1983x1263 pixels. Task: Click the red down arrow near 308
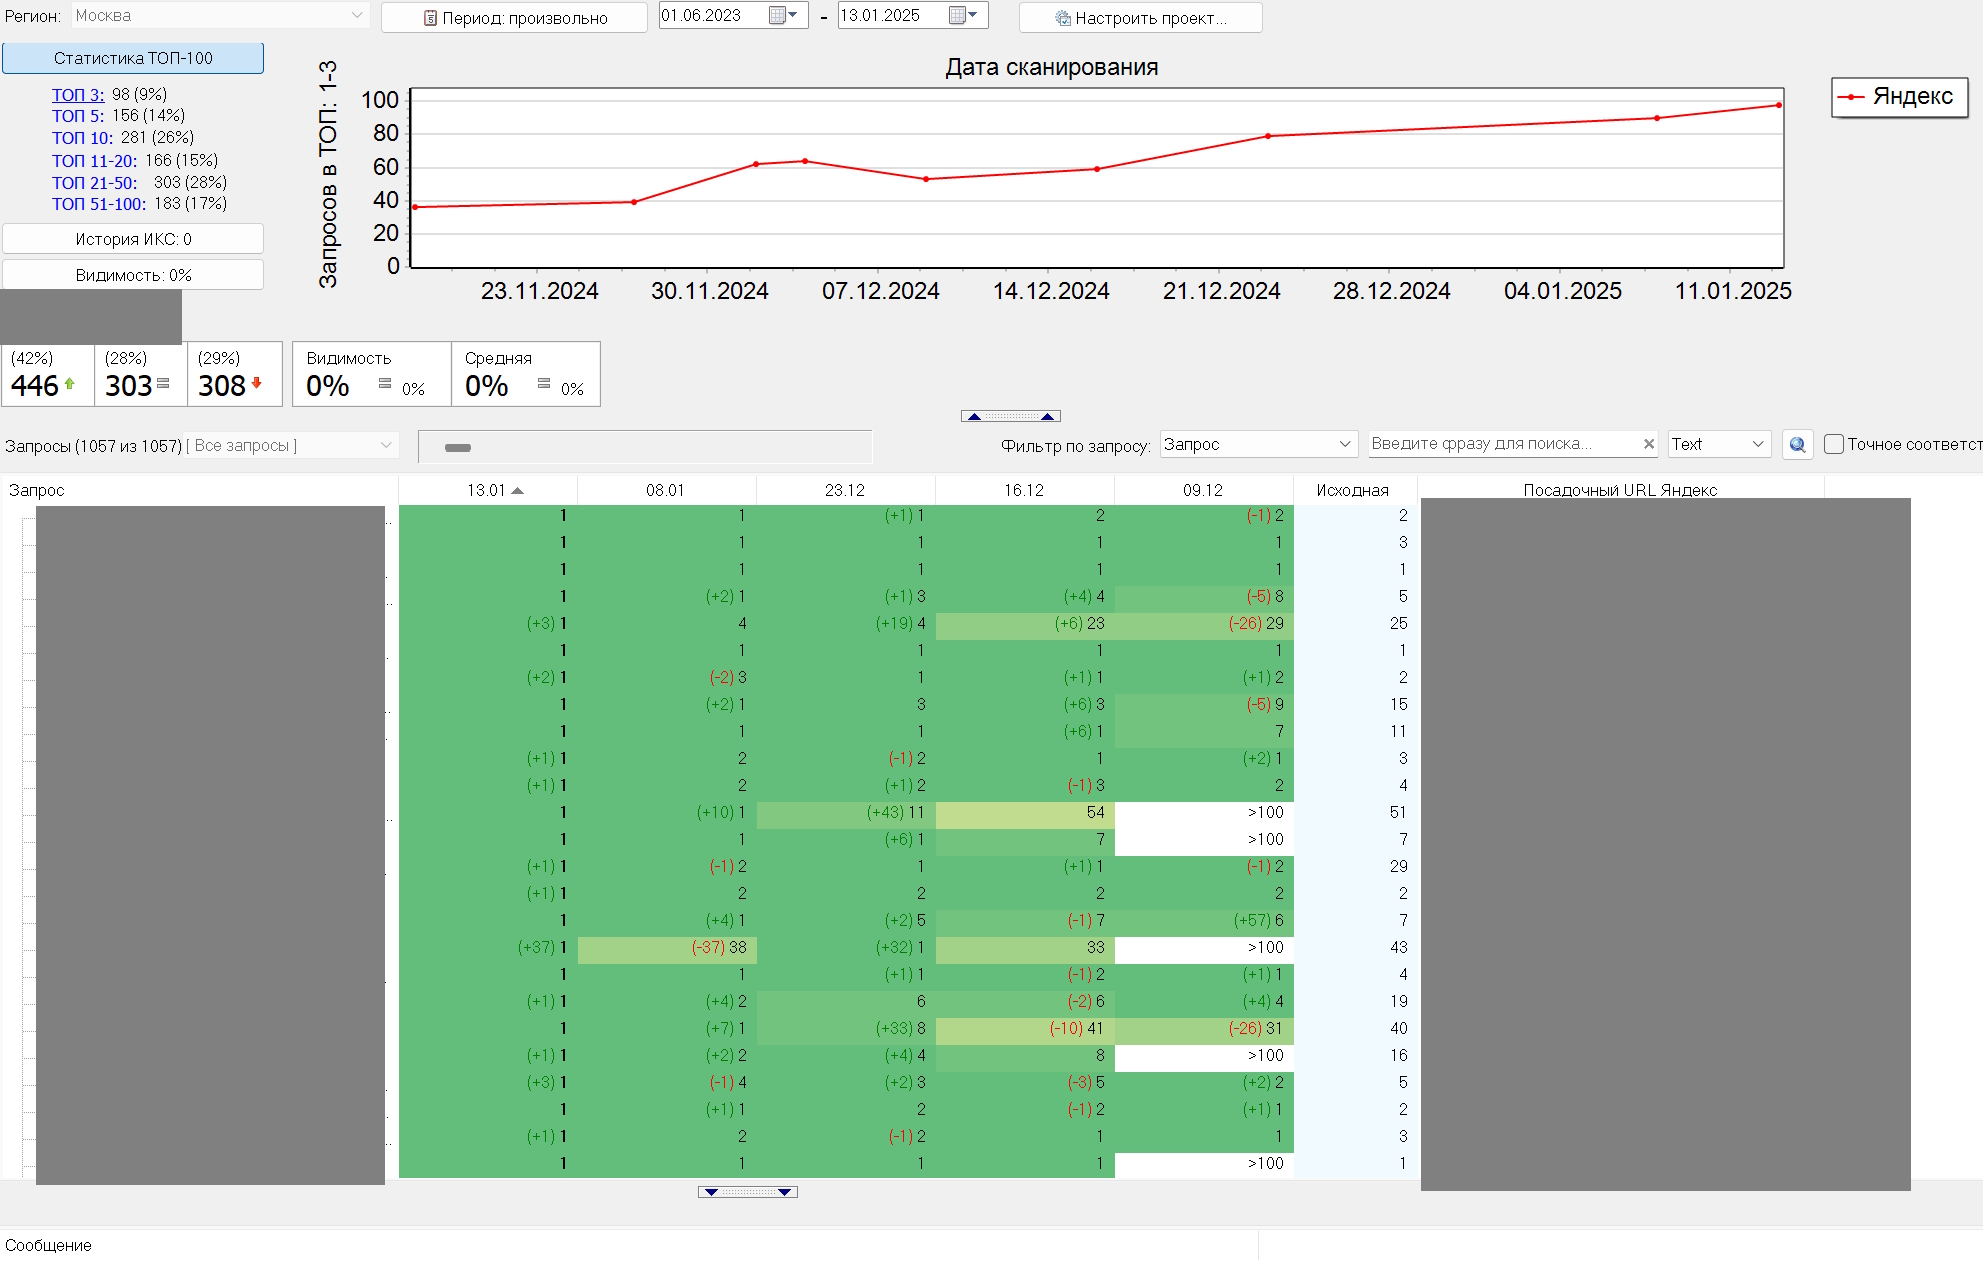pyautogui.click(x=257, y=383)
